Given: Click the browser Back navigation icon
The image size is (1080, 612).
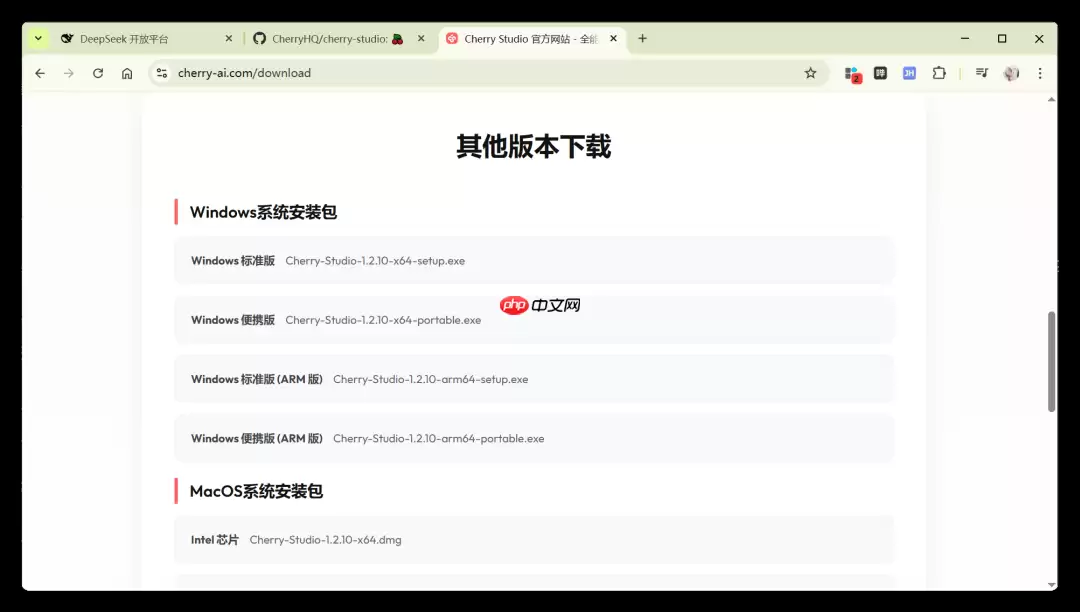Looking at the screenshot, I should click(x=39, y=72).
